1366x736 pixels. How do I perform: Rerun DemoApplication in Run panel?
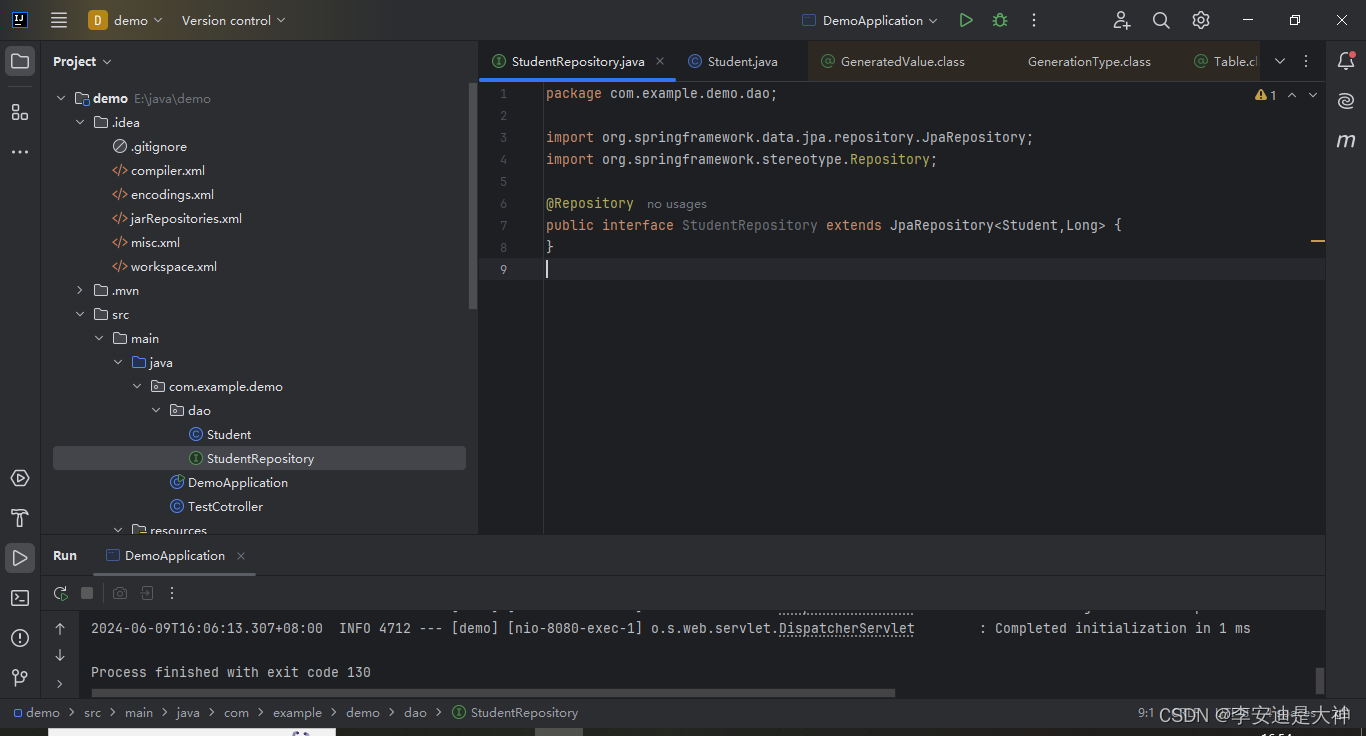(61, 593)
